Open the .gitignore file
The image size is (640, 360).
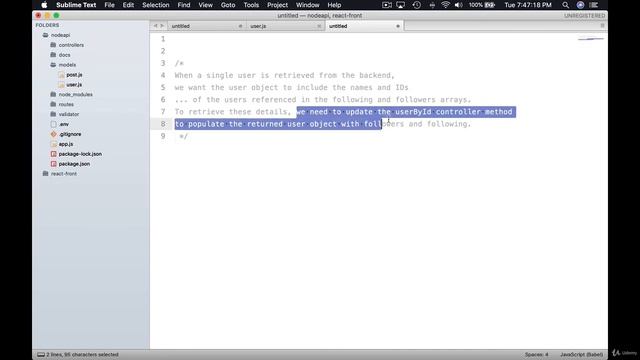pyautogui.click(x=69, y=134)
